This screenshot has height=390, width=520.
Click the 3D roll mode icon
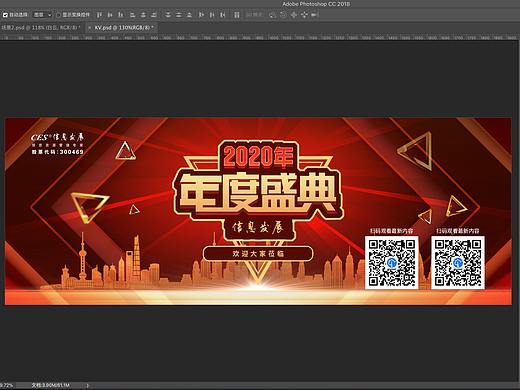point(283,15)
